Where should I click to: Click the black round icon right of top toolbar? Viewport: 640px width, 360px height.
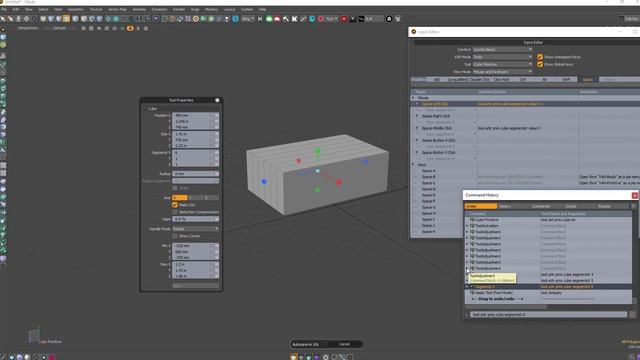pyautogui.click(x=389, y=19)
